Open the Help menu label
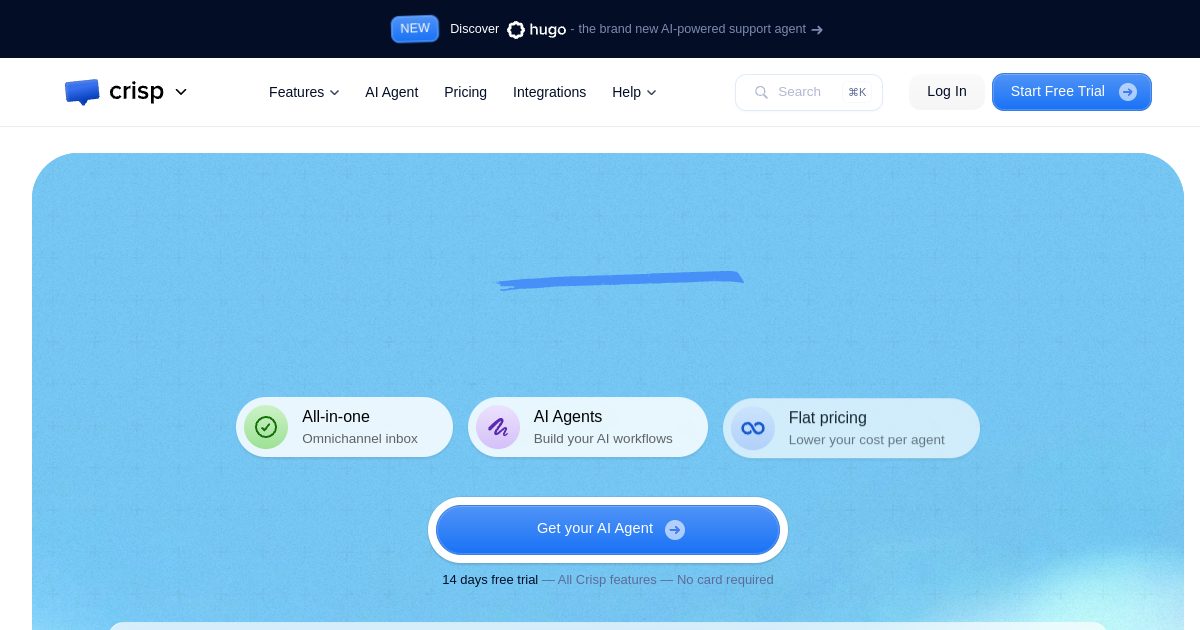1200x630 pixels. pos(626,92)
